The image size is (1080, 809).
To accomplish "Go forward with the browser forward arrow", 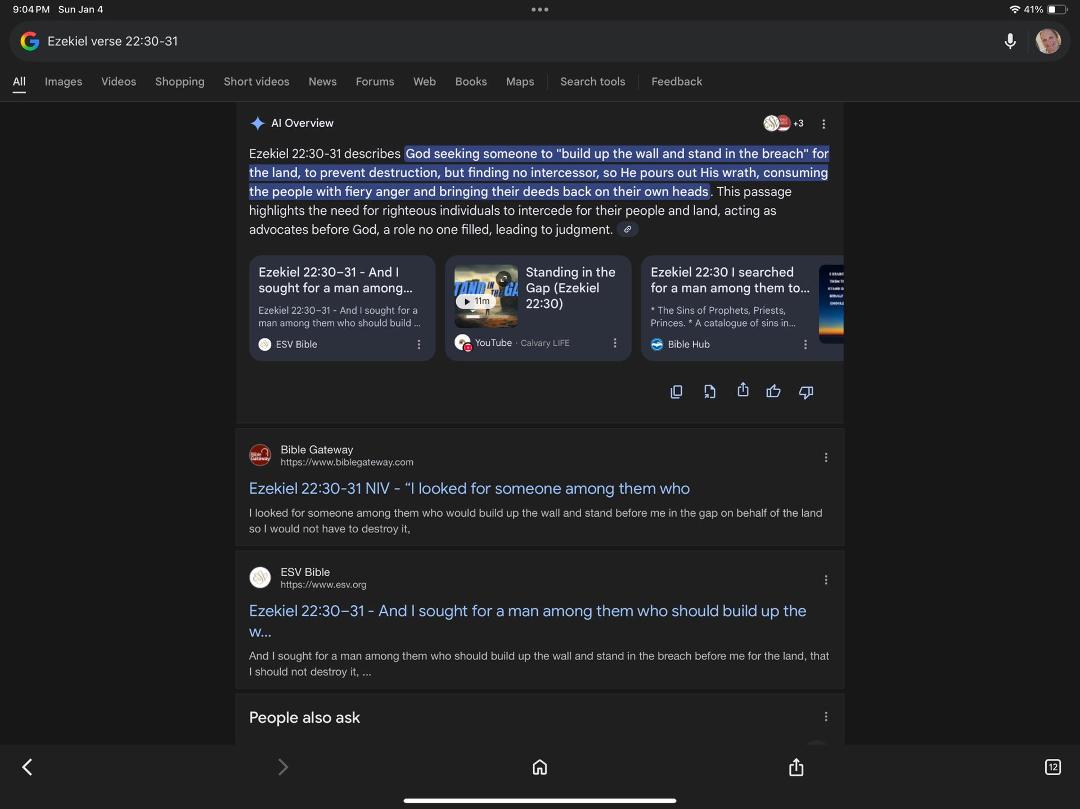I will tap(282, 767).
